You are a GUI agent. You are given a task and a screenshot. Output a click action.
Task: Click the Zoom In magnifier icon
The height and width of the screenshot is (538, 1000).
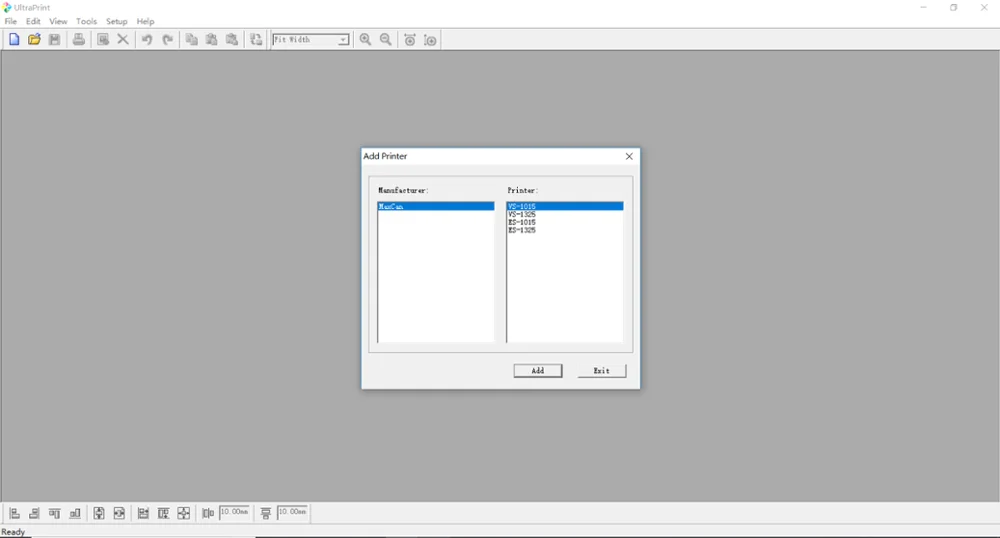click(365, 40)
